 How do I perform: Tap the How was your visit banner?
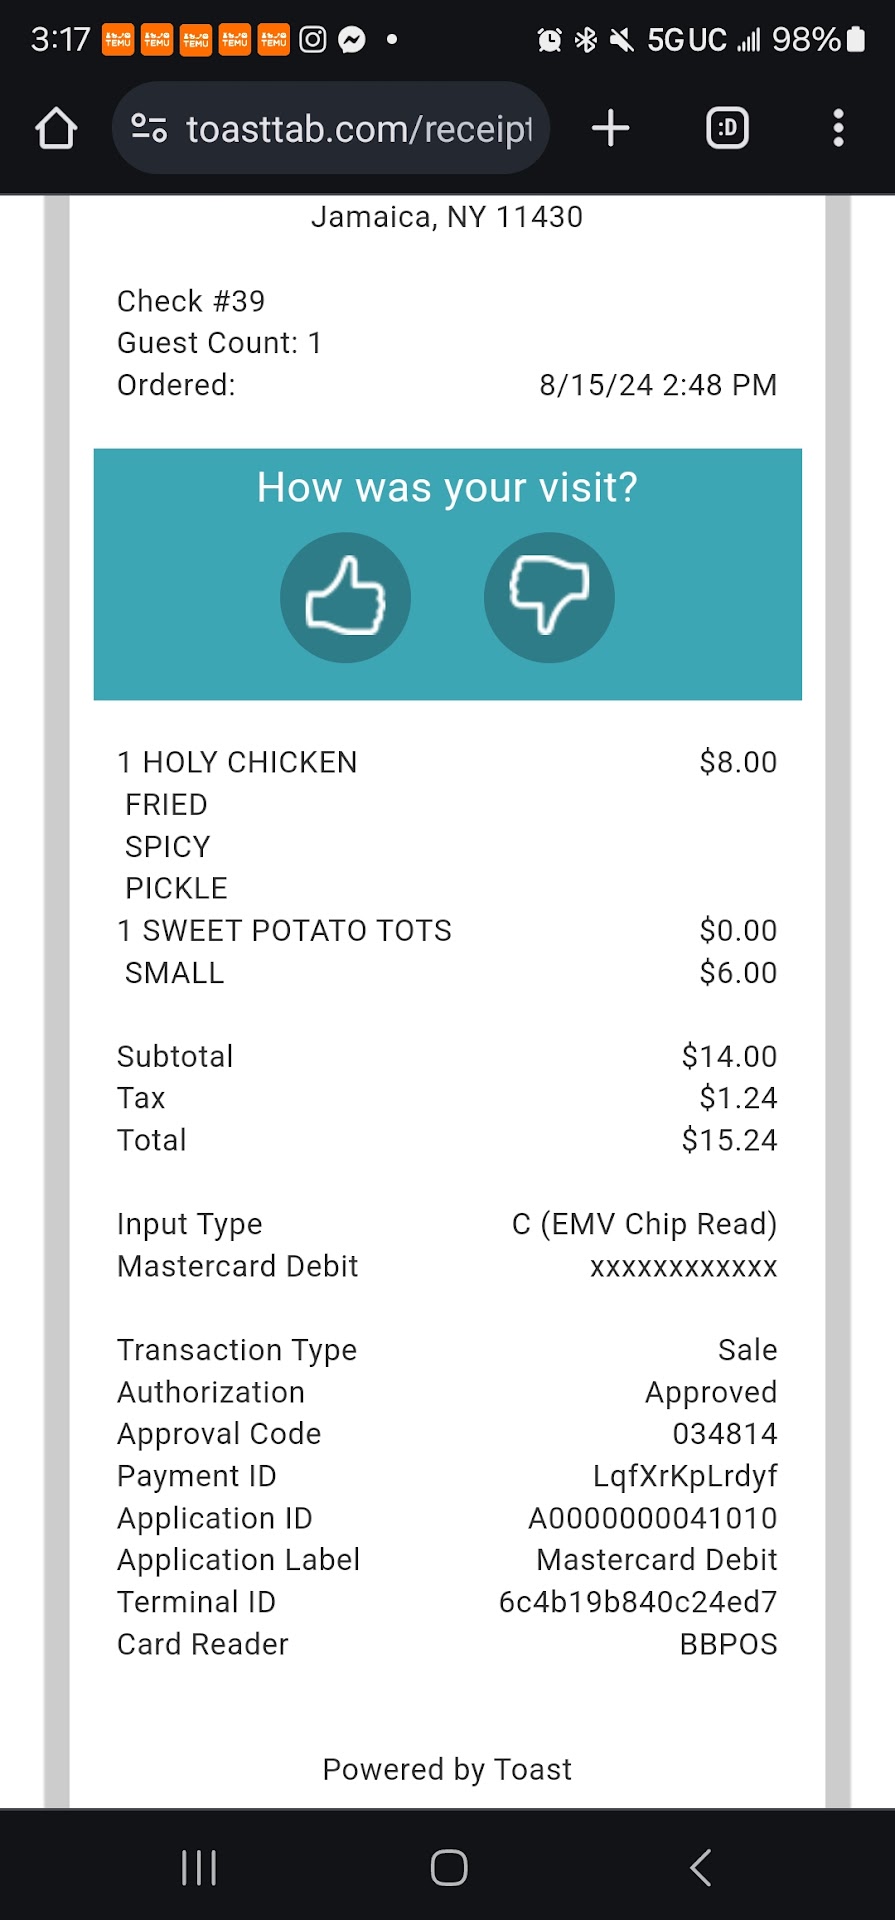(447, 488)
